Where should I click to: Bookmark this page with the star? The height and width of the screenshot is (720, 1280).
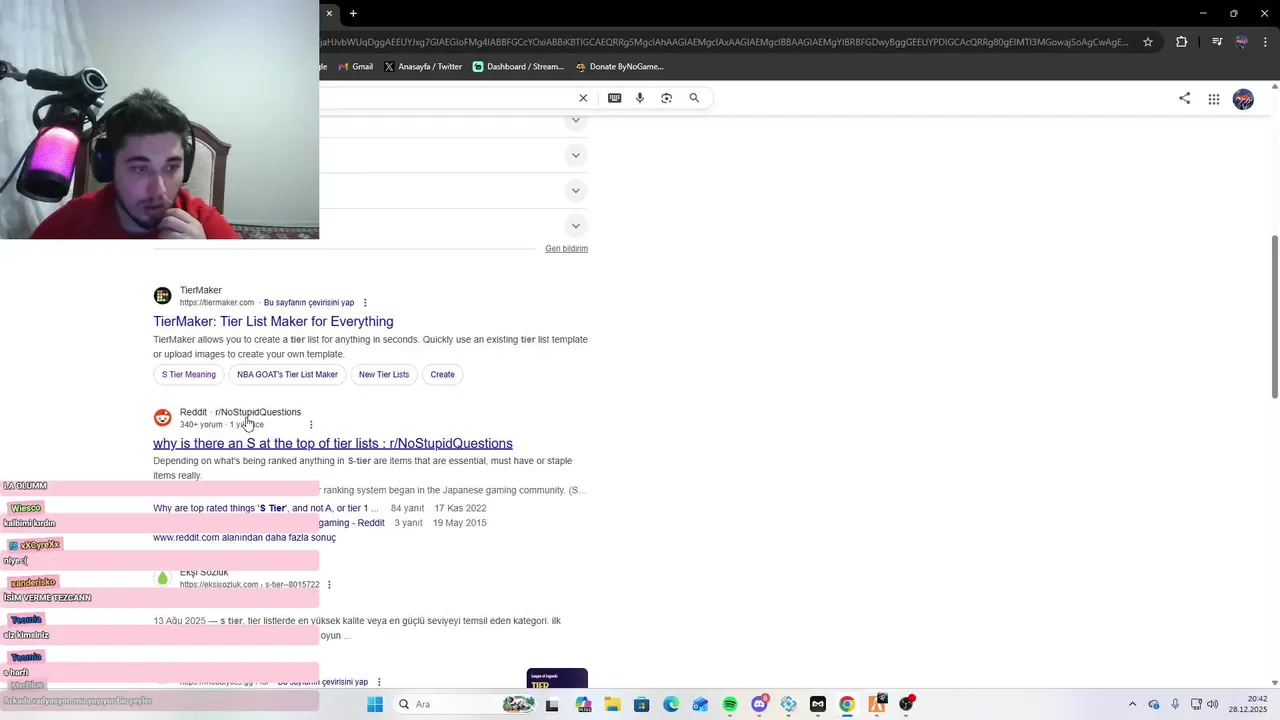[x=1148, y=42]
